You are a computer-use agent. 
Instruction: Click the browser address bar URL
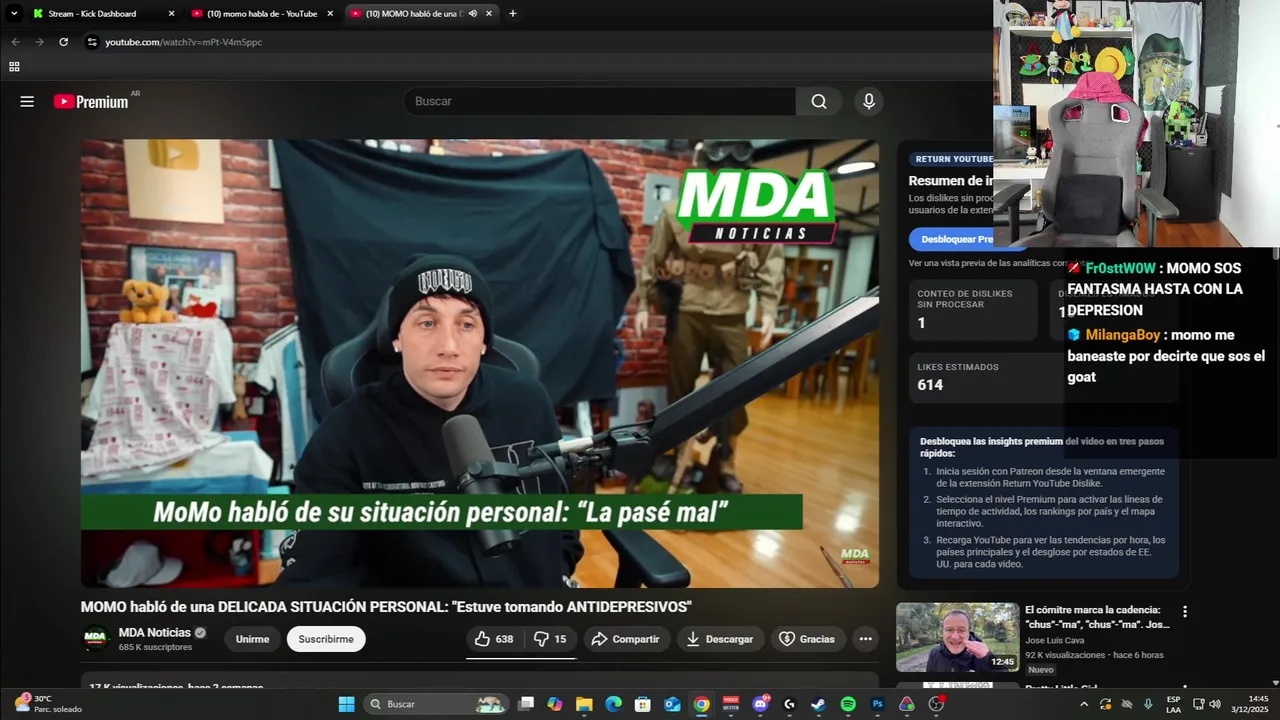(x=184, y=42)
